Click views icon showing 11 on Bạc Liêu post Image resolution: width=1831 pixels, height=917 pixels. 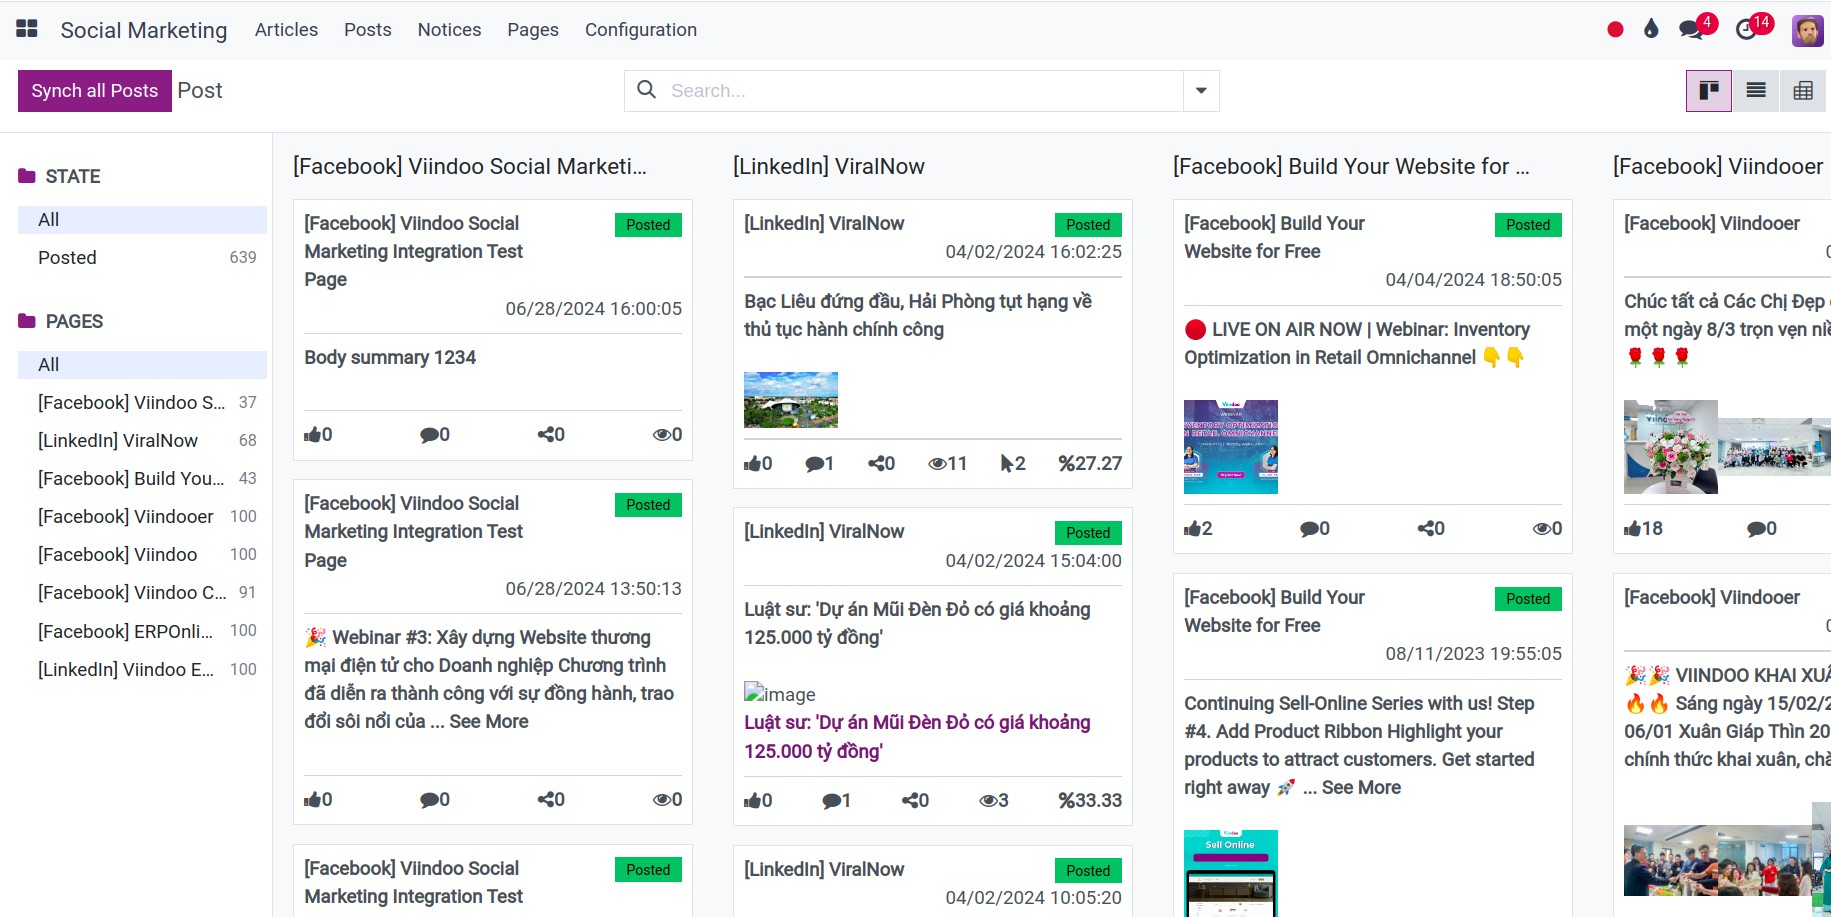[x=937, y=463]
